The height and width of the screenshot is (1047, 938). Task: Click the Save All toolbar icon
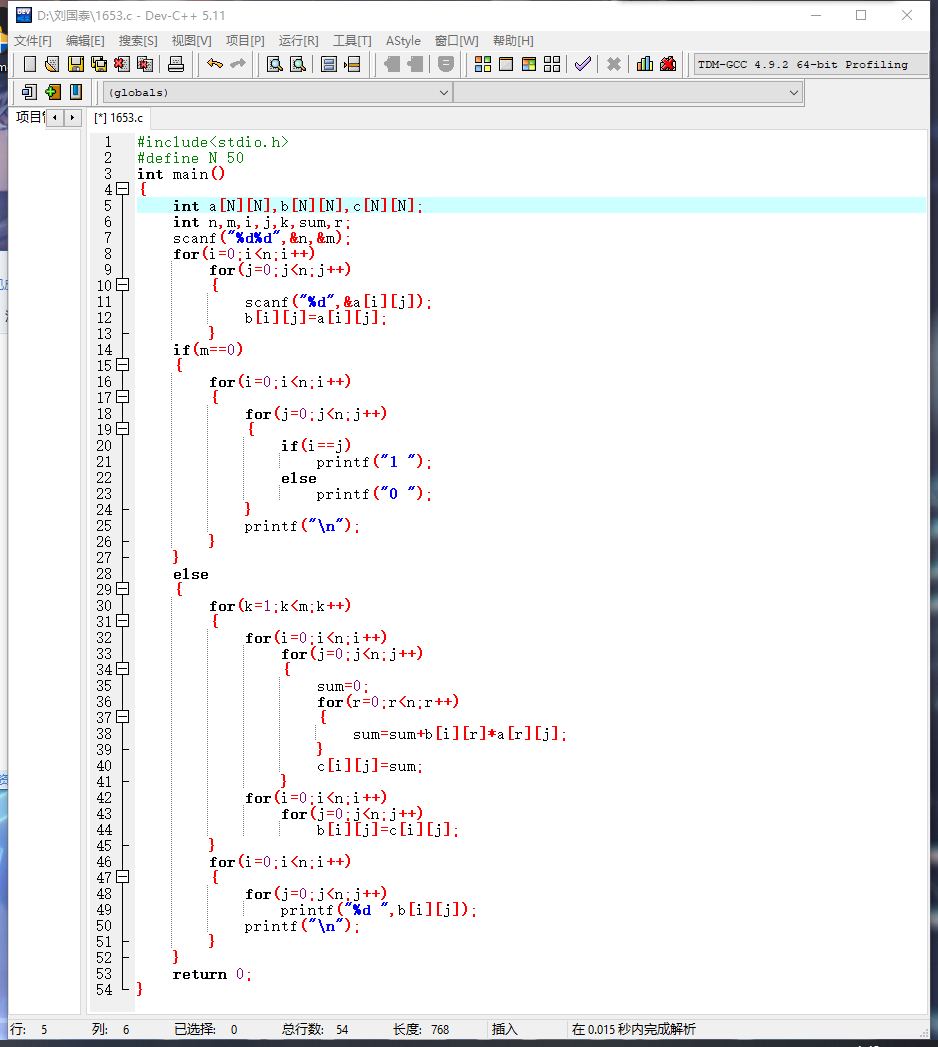(x=99, y=64)
